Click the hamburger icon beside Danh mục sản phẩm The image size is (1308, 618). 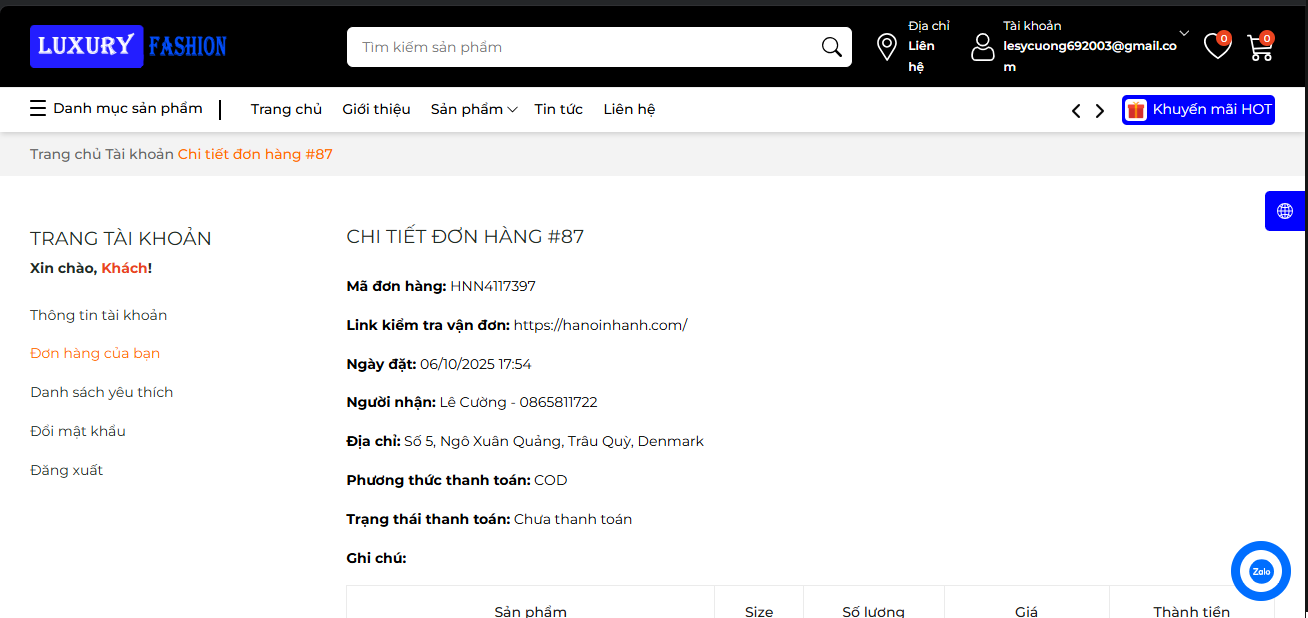click(37, 108)
